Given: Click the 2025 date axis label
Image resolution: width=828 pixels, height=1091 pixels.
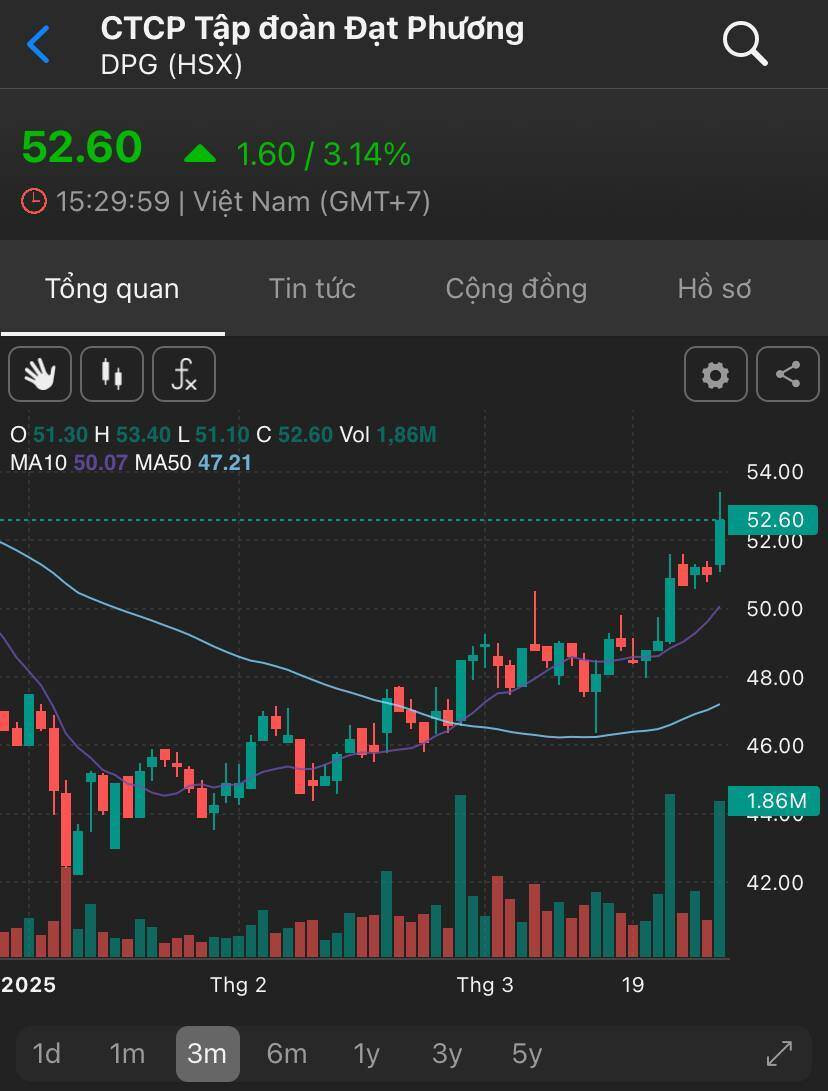Looking at the screenshot, I should click(28, 985).
